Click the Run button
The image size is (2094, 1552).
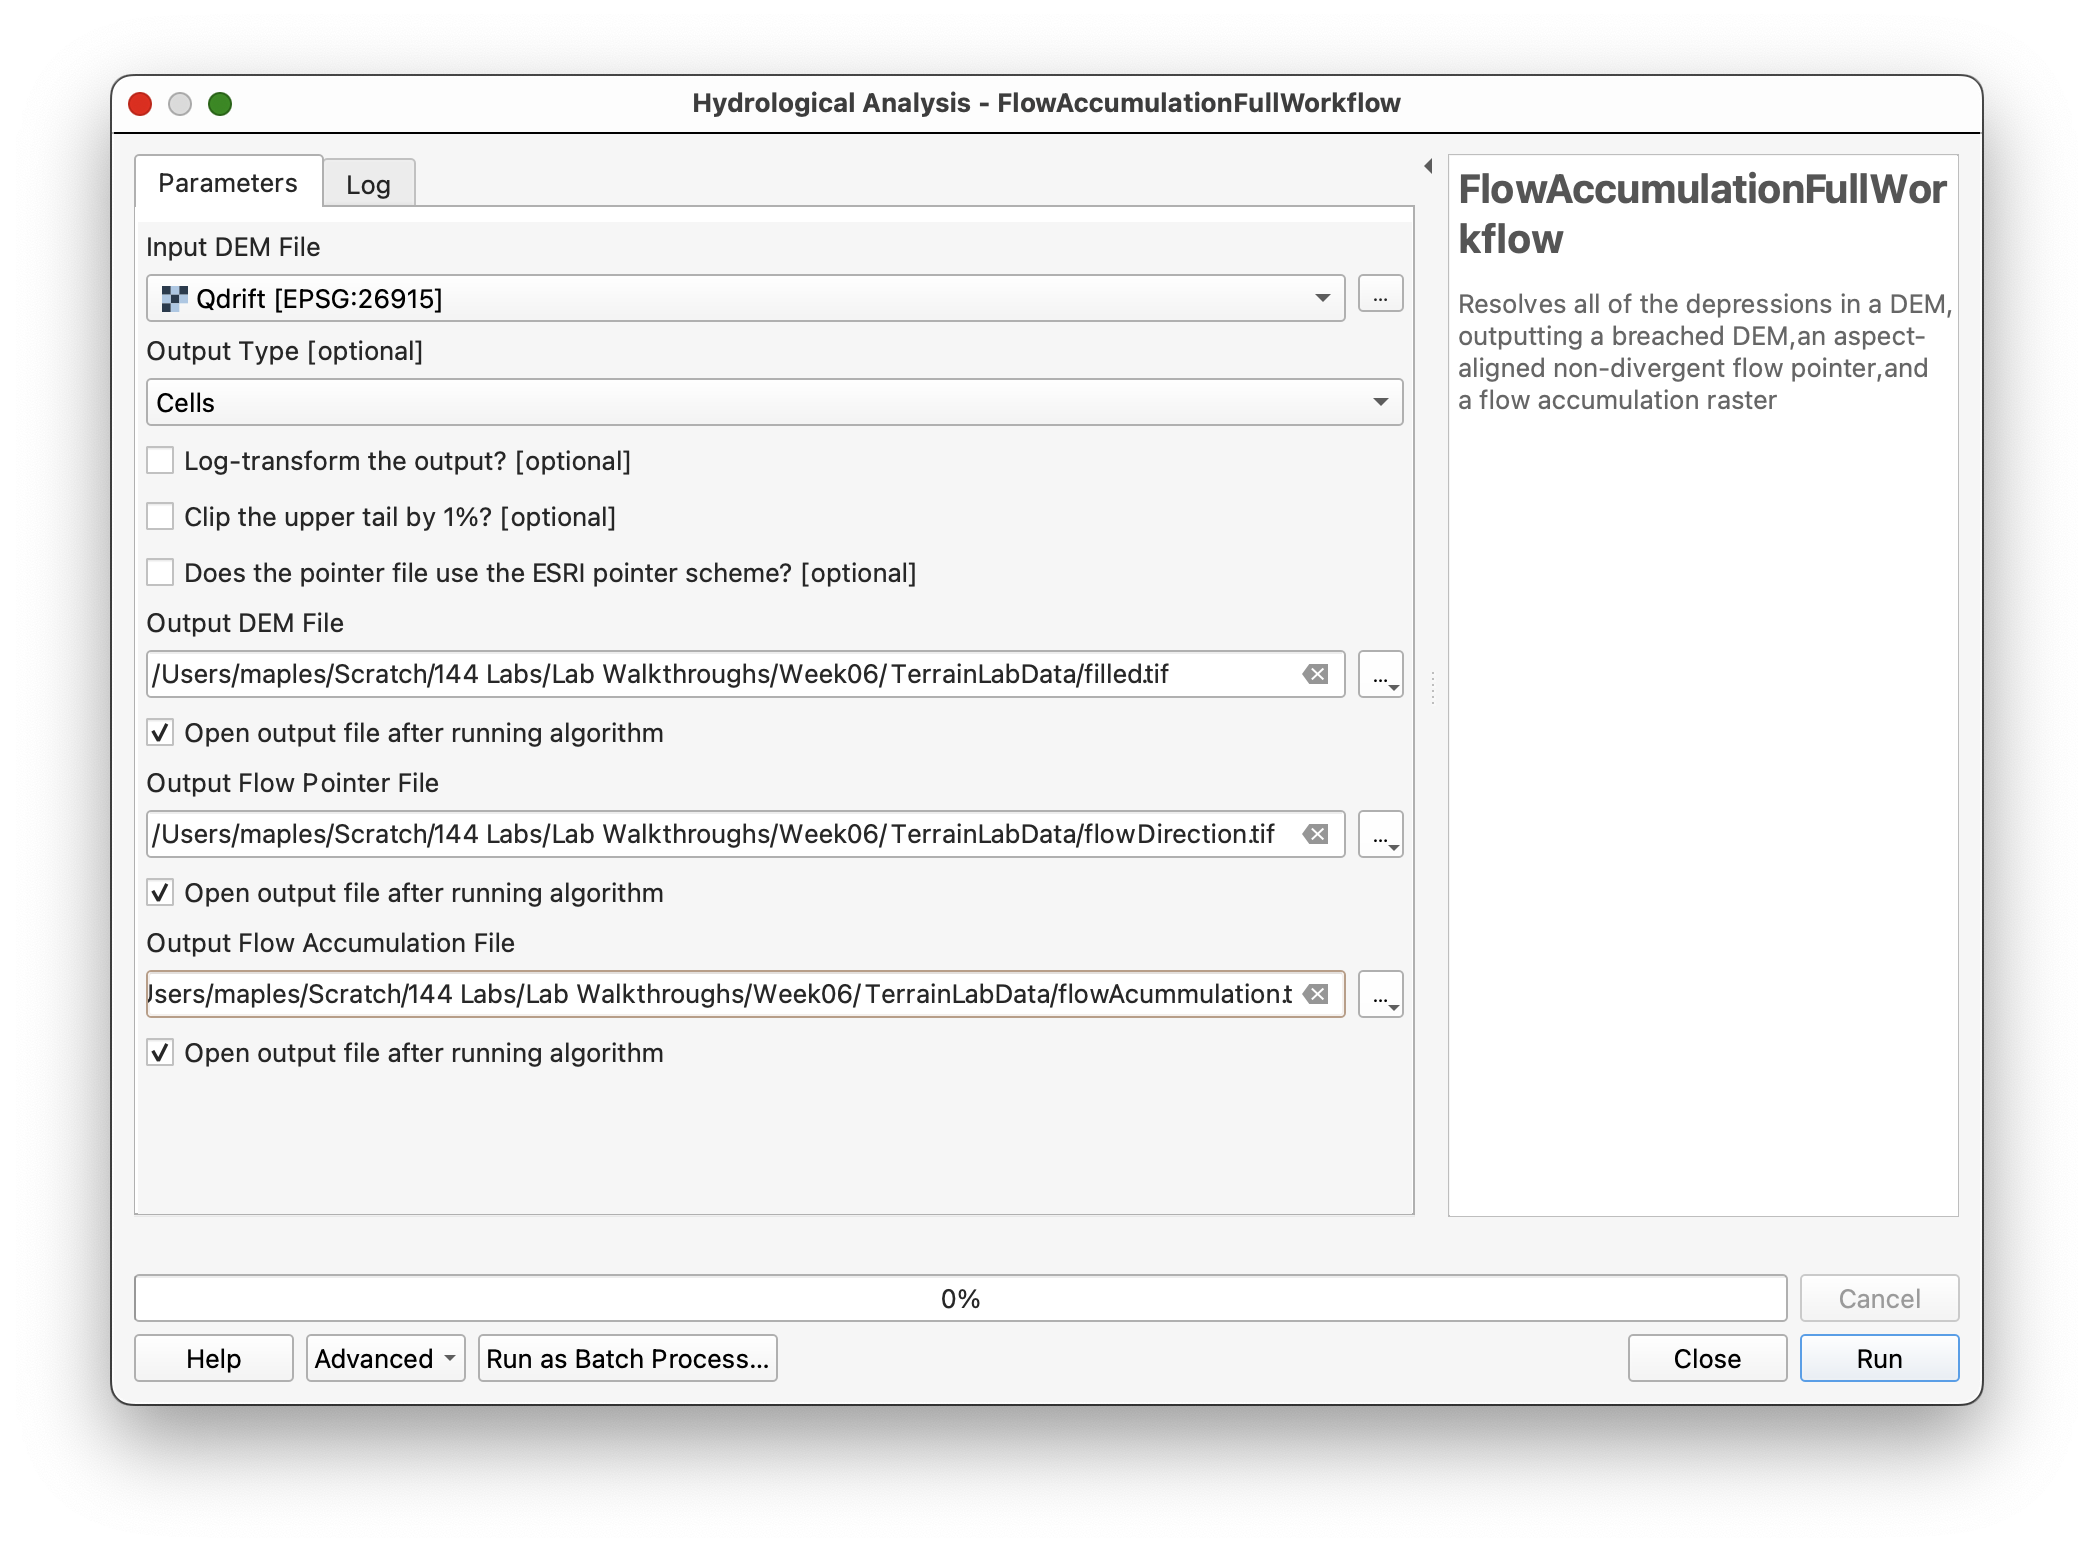[1879, 1358]
